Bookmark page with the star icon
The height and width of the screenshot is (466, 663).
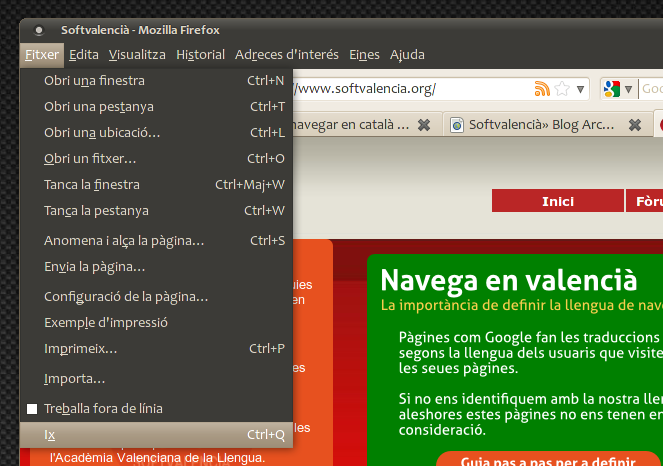562,89
